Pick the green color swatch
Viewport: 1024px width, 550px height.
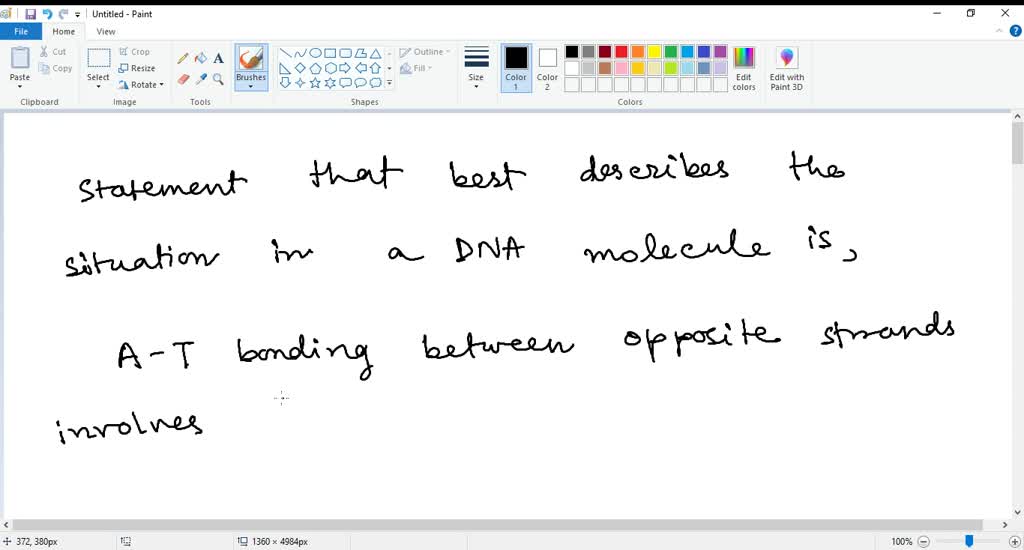[671, 52]
